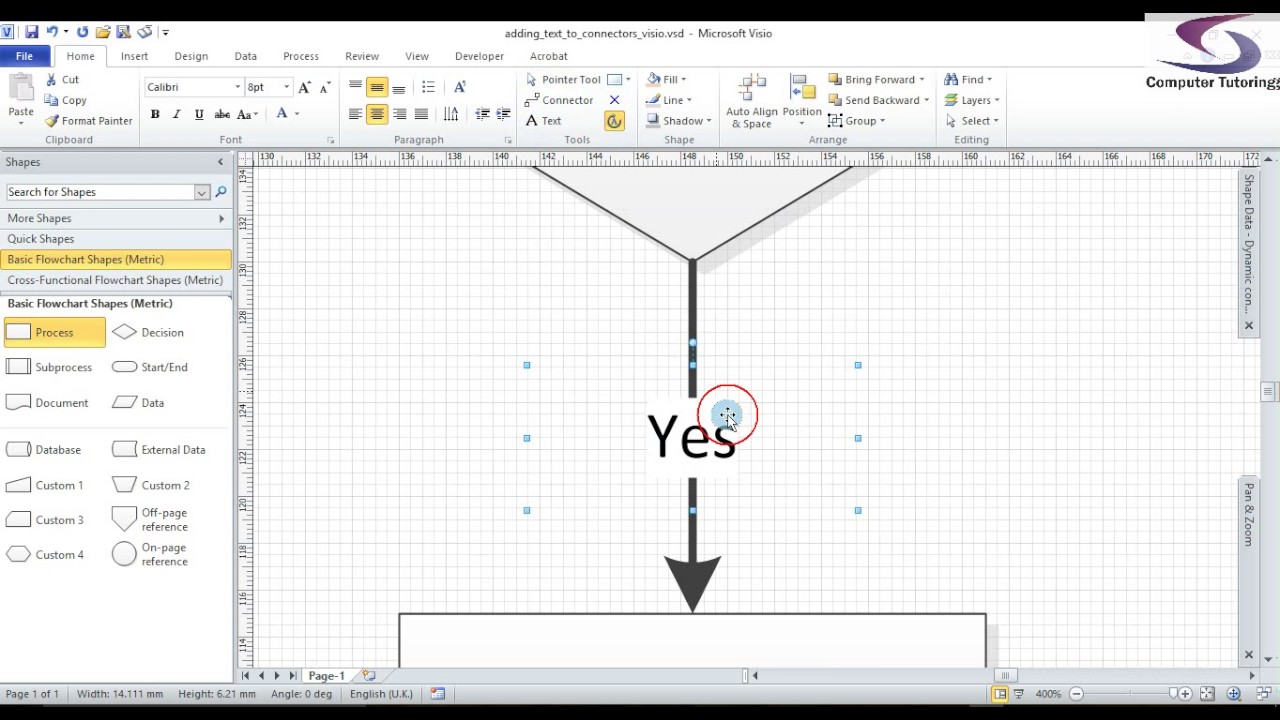Switch to the Process tab
Viewport: 1280px width, 720px height.
[300, 56]
